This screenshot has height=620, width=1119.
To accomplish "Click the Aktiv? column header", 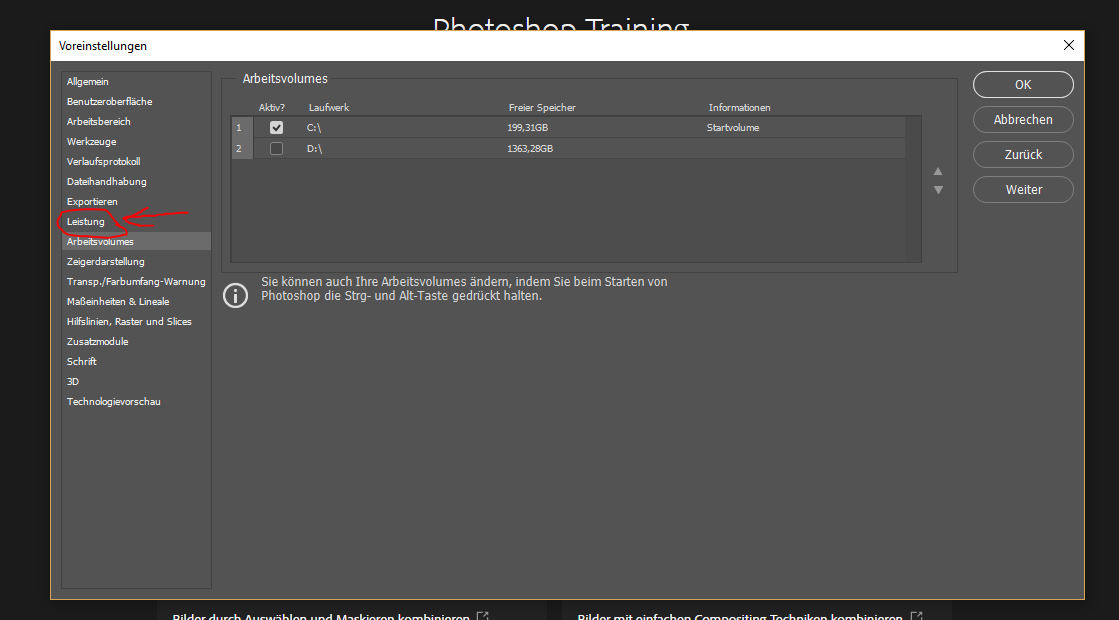I will (x=272, y=108).
